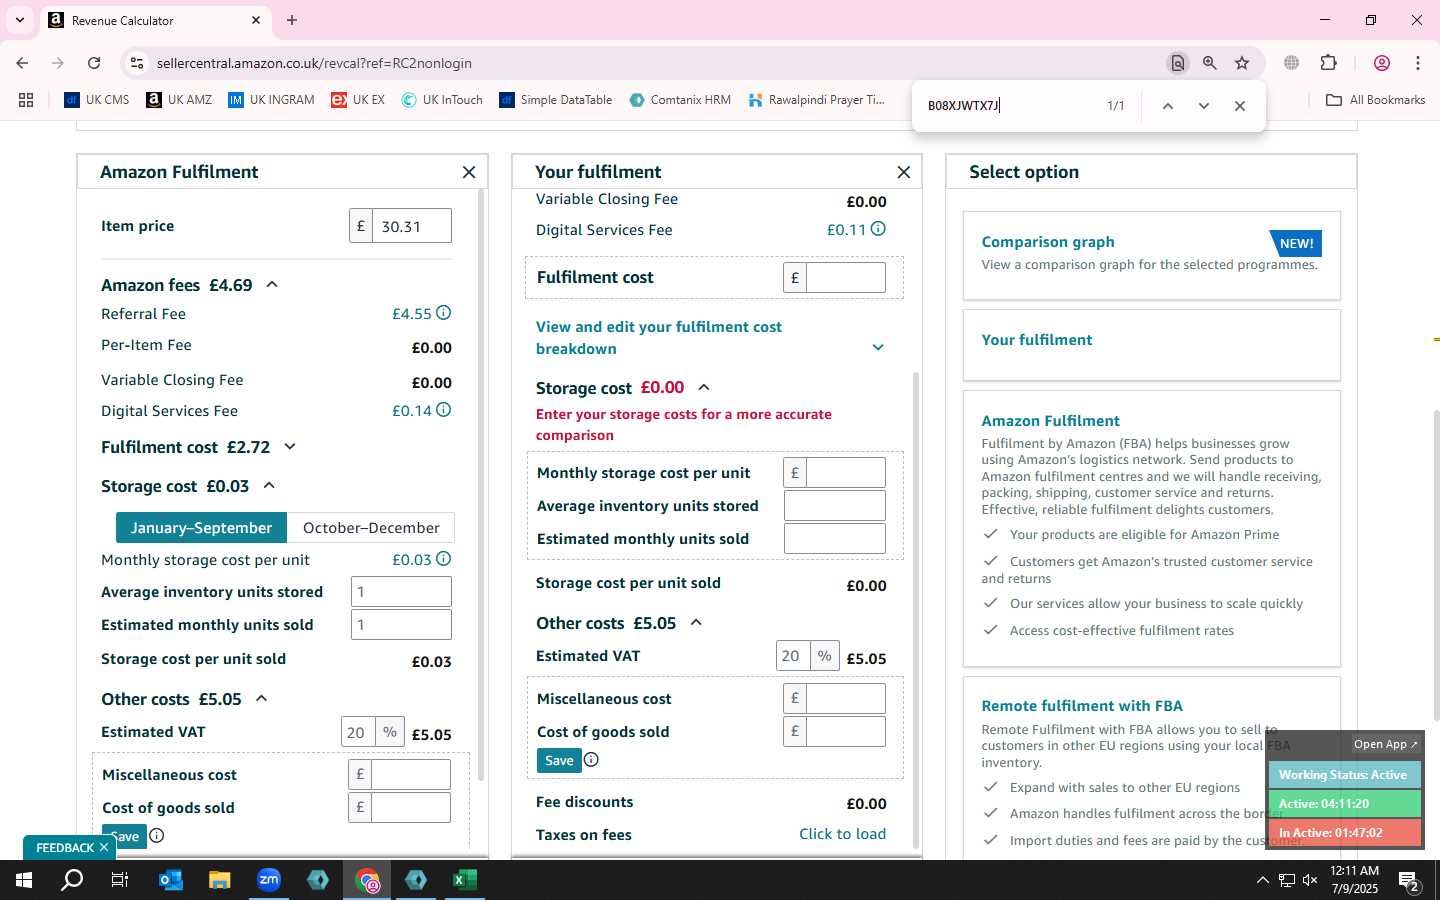Click Your fulfilment Digital Services Fee info icon
1440x900 pixels.
(878, 229)
